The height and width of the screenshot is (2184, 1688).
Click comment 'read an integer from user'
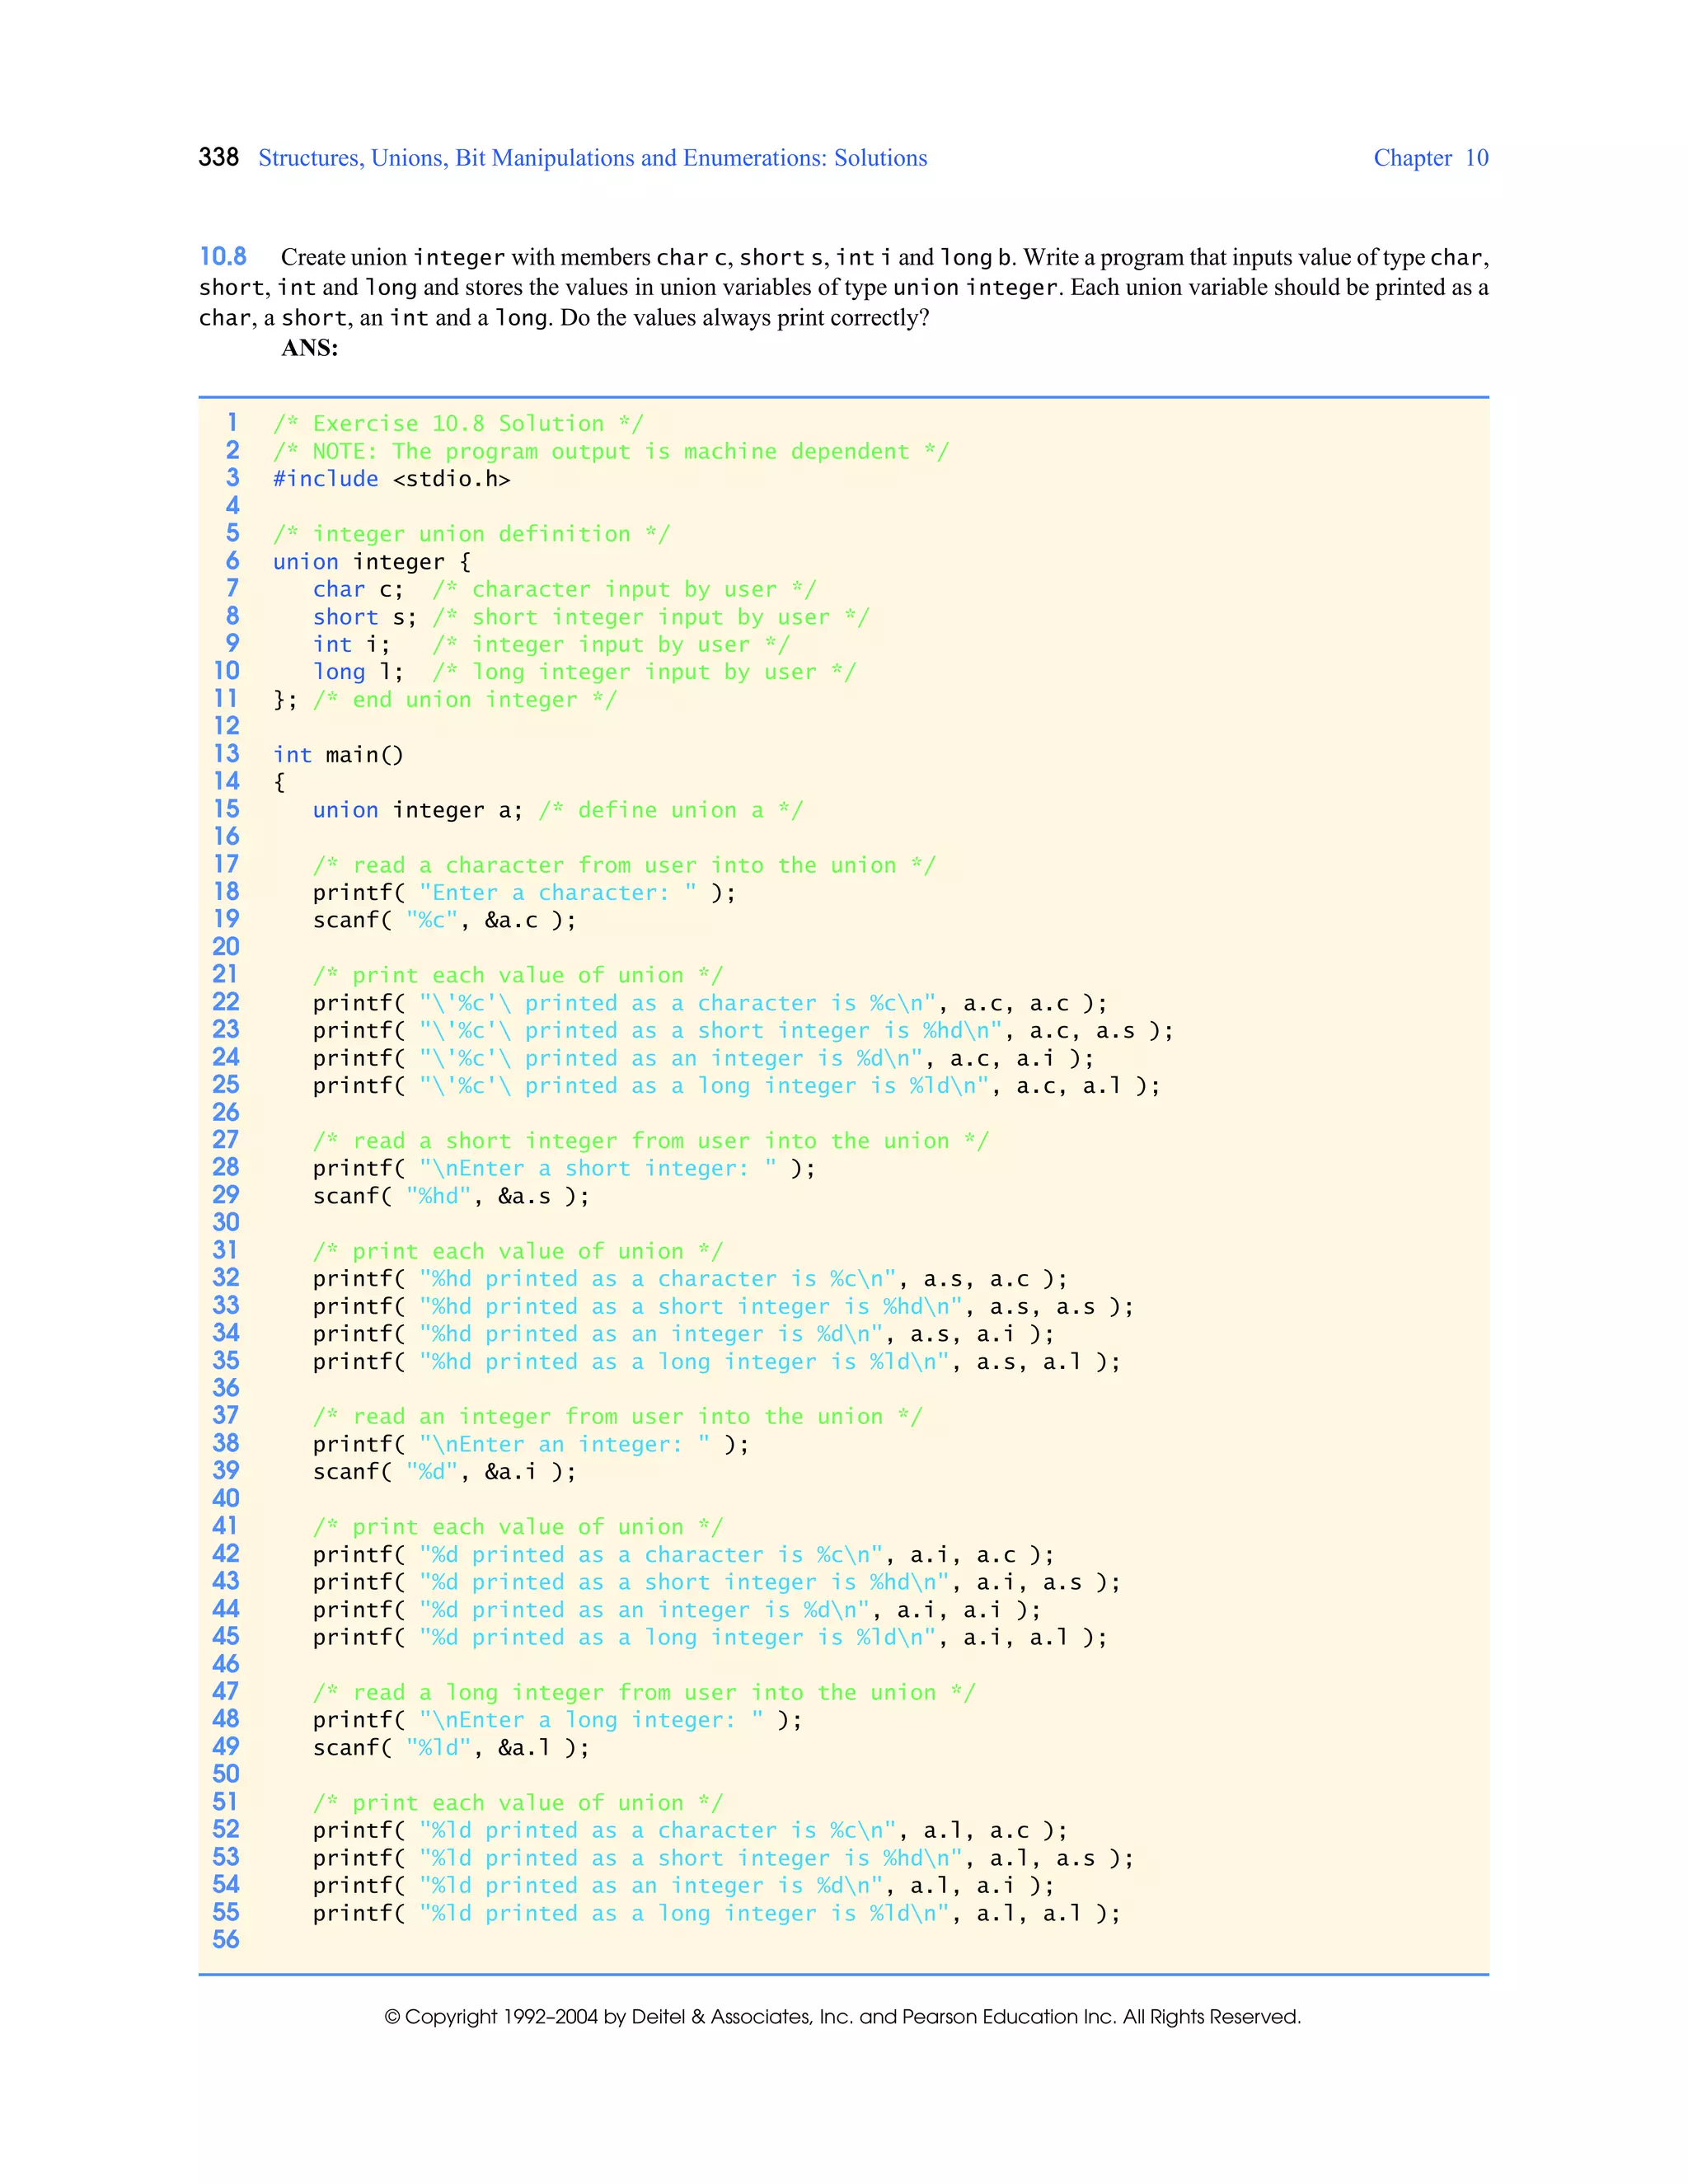[618, 1417]
